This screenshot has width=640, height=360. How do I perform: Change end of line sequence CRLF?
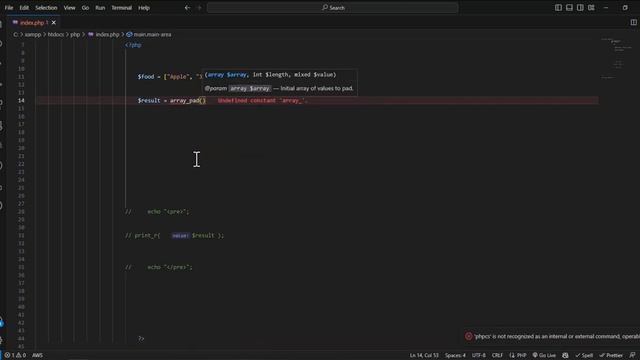click(497, 355)
